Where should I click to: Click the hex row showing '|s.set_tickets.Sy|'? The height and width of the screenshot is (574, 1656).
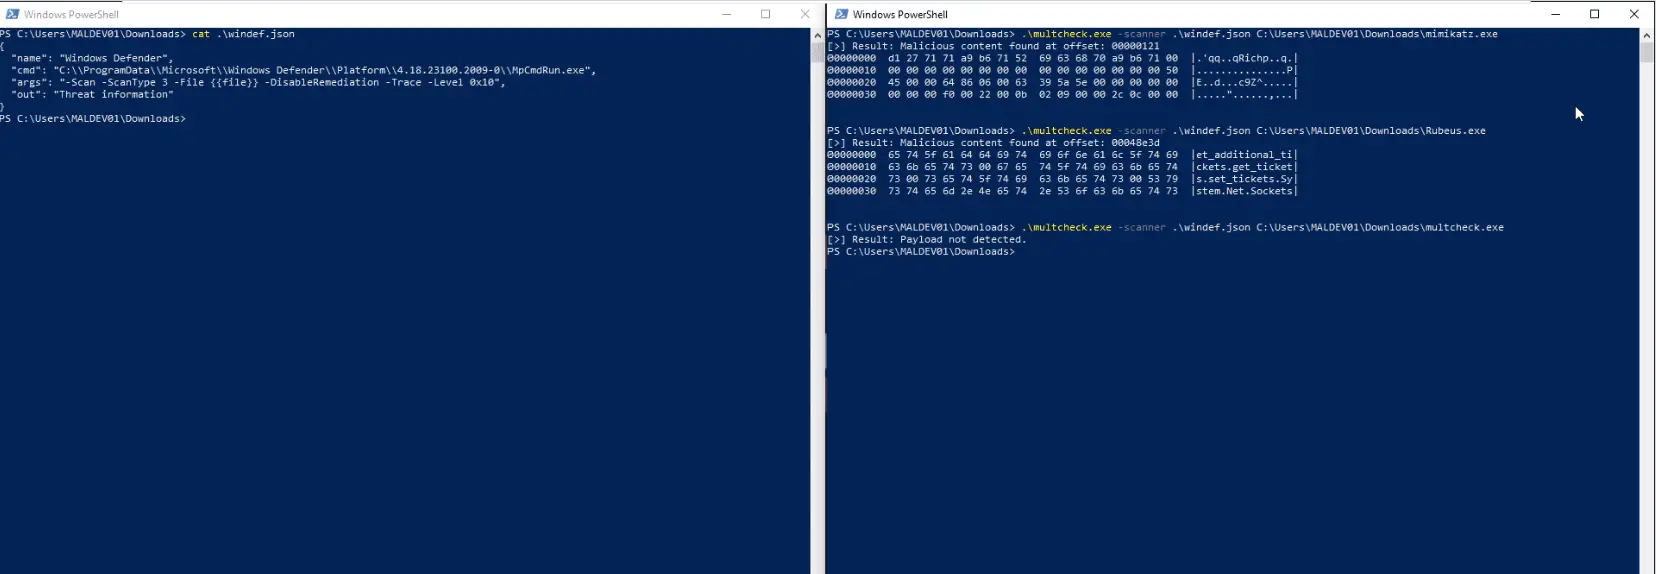[x=1062, y=179]
